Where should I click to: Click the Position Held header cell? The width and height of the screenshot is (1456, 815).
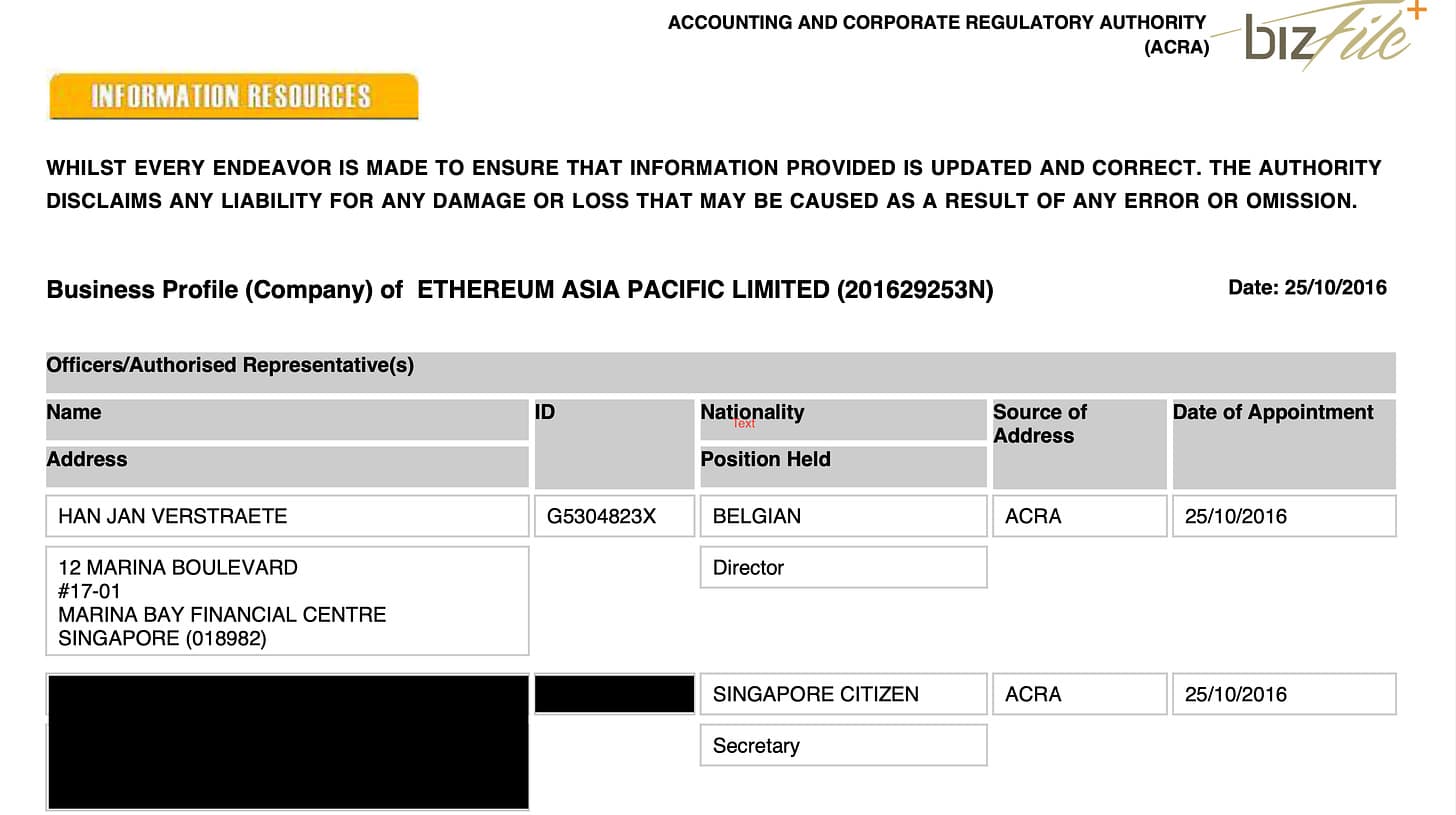click(843, 466)
